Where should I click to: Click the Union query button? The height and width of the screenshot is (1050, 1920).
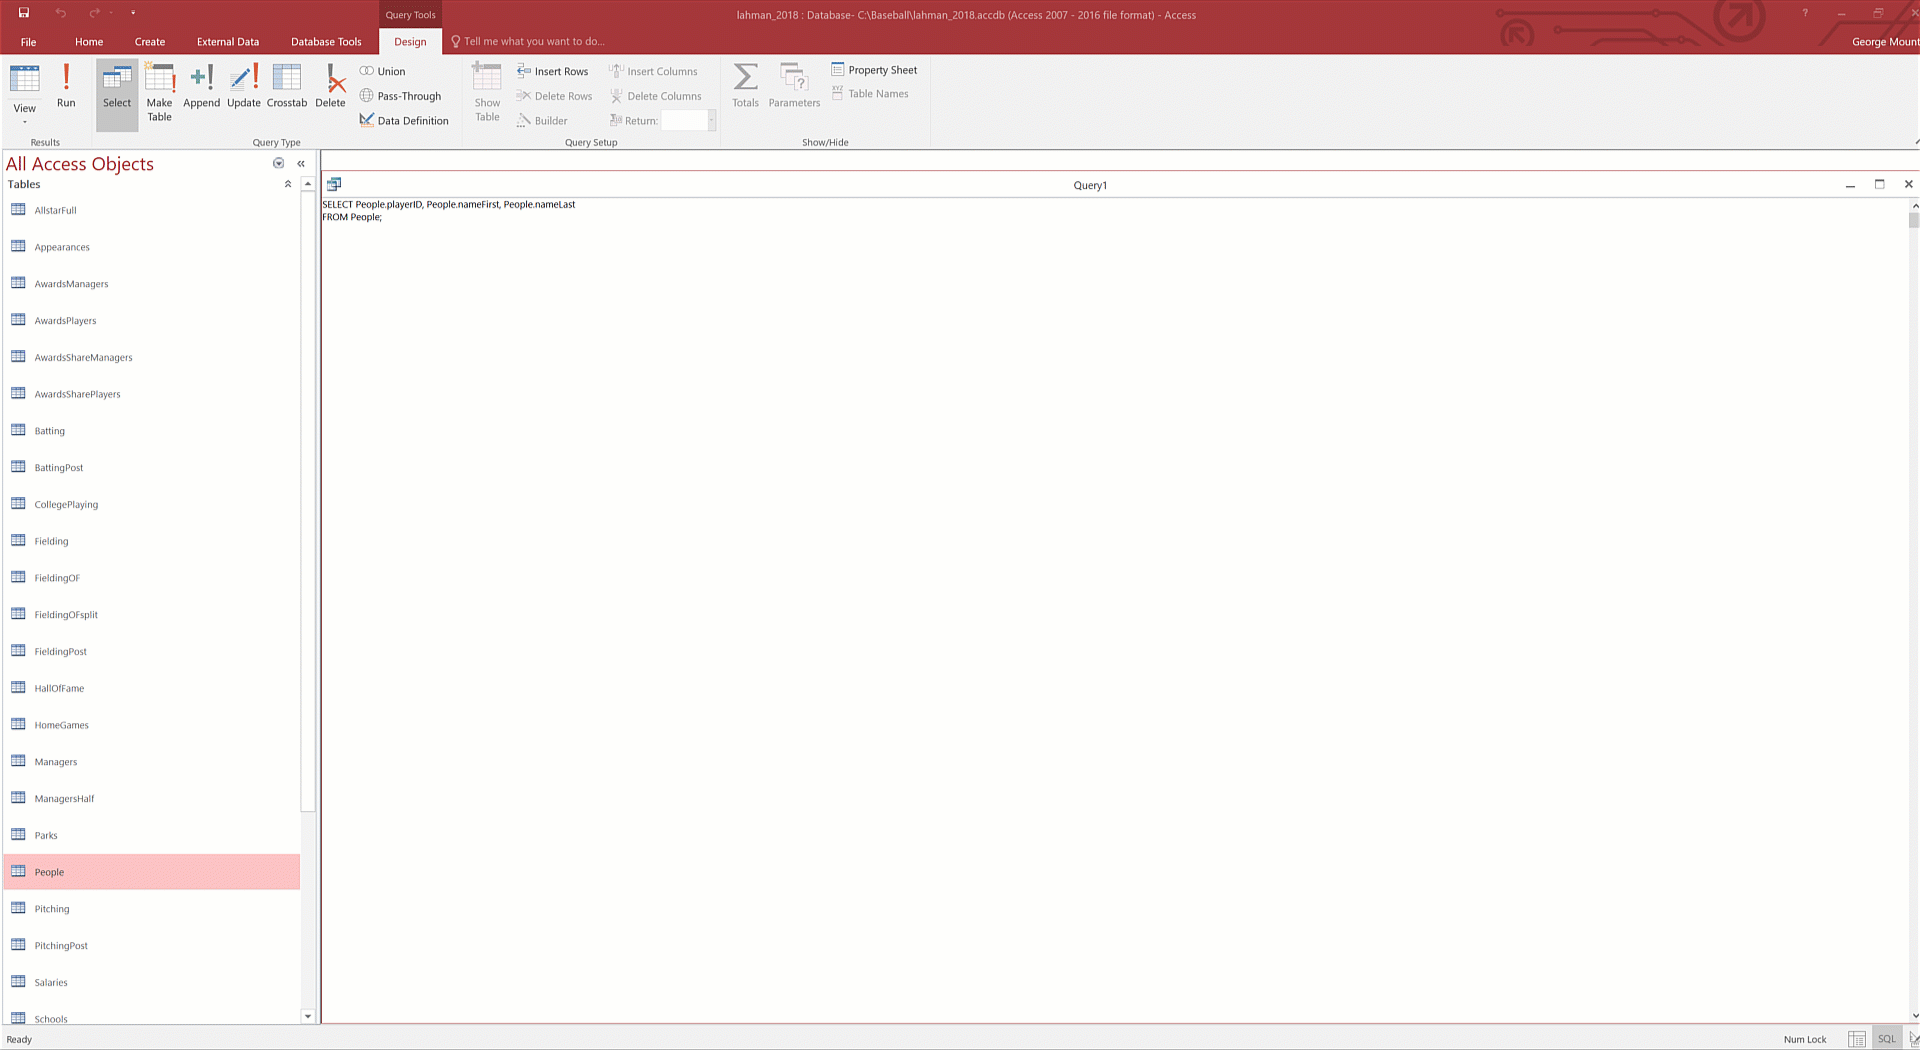(x=383, y=71)
